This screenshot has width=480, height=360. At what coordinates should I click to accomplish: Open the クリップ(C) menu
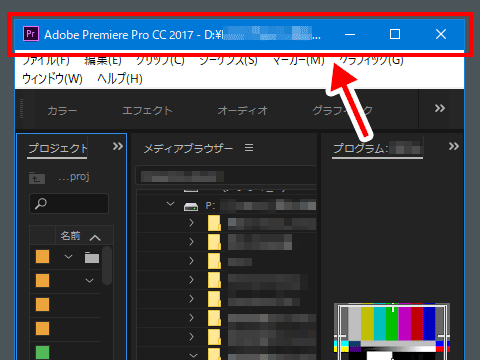point(160,61)
